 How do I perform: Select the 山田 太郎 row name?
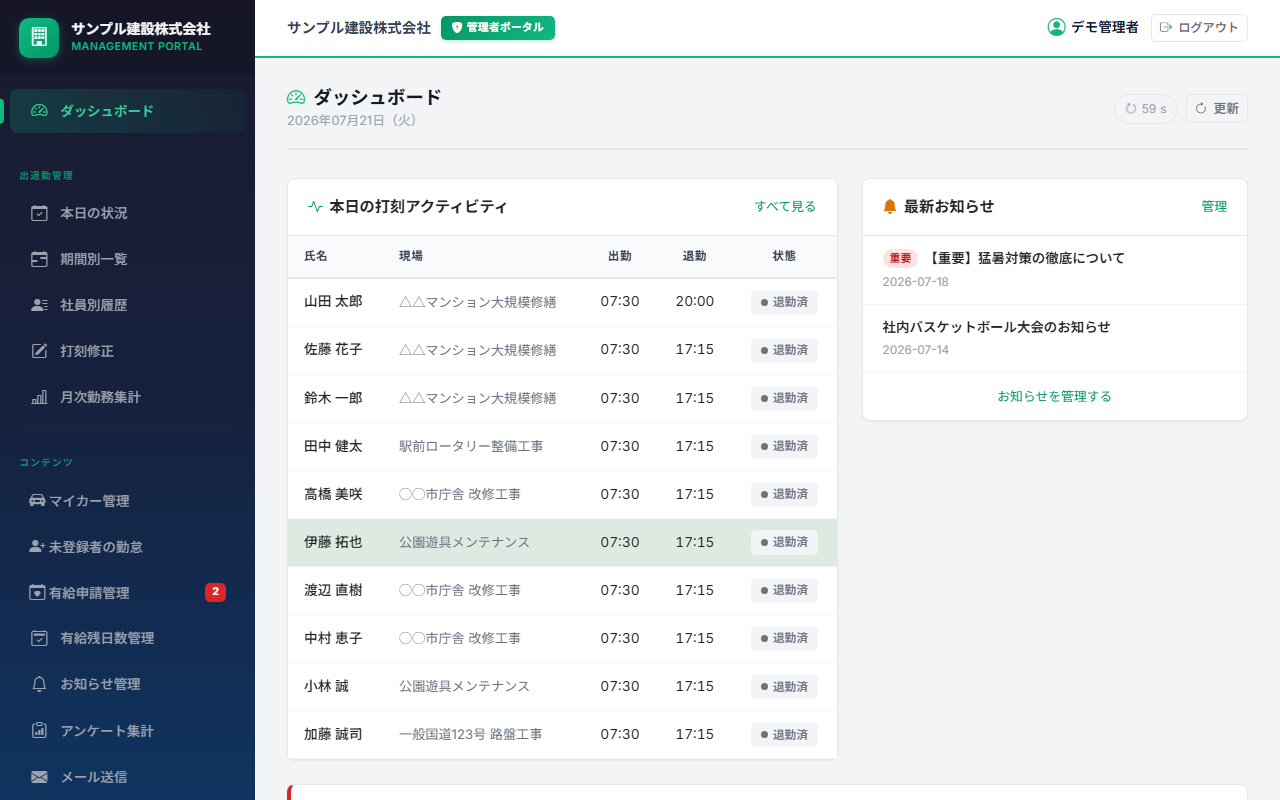point(333,301)
